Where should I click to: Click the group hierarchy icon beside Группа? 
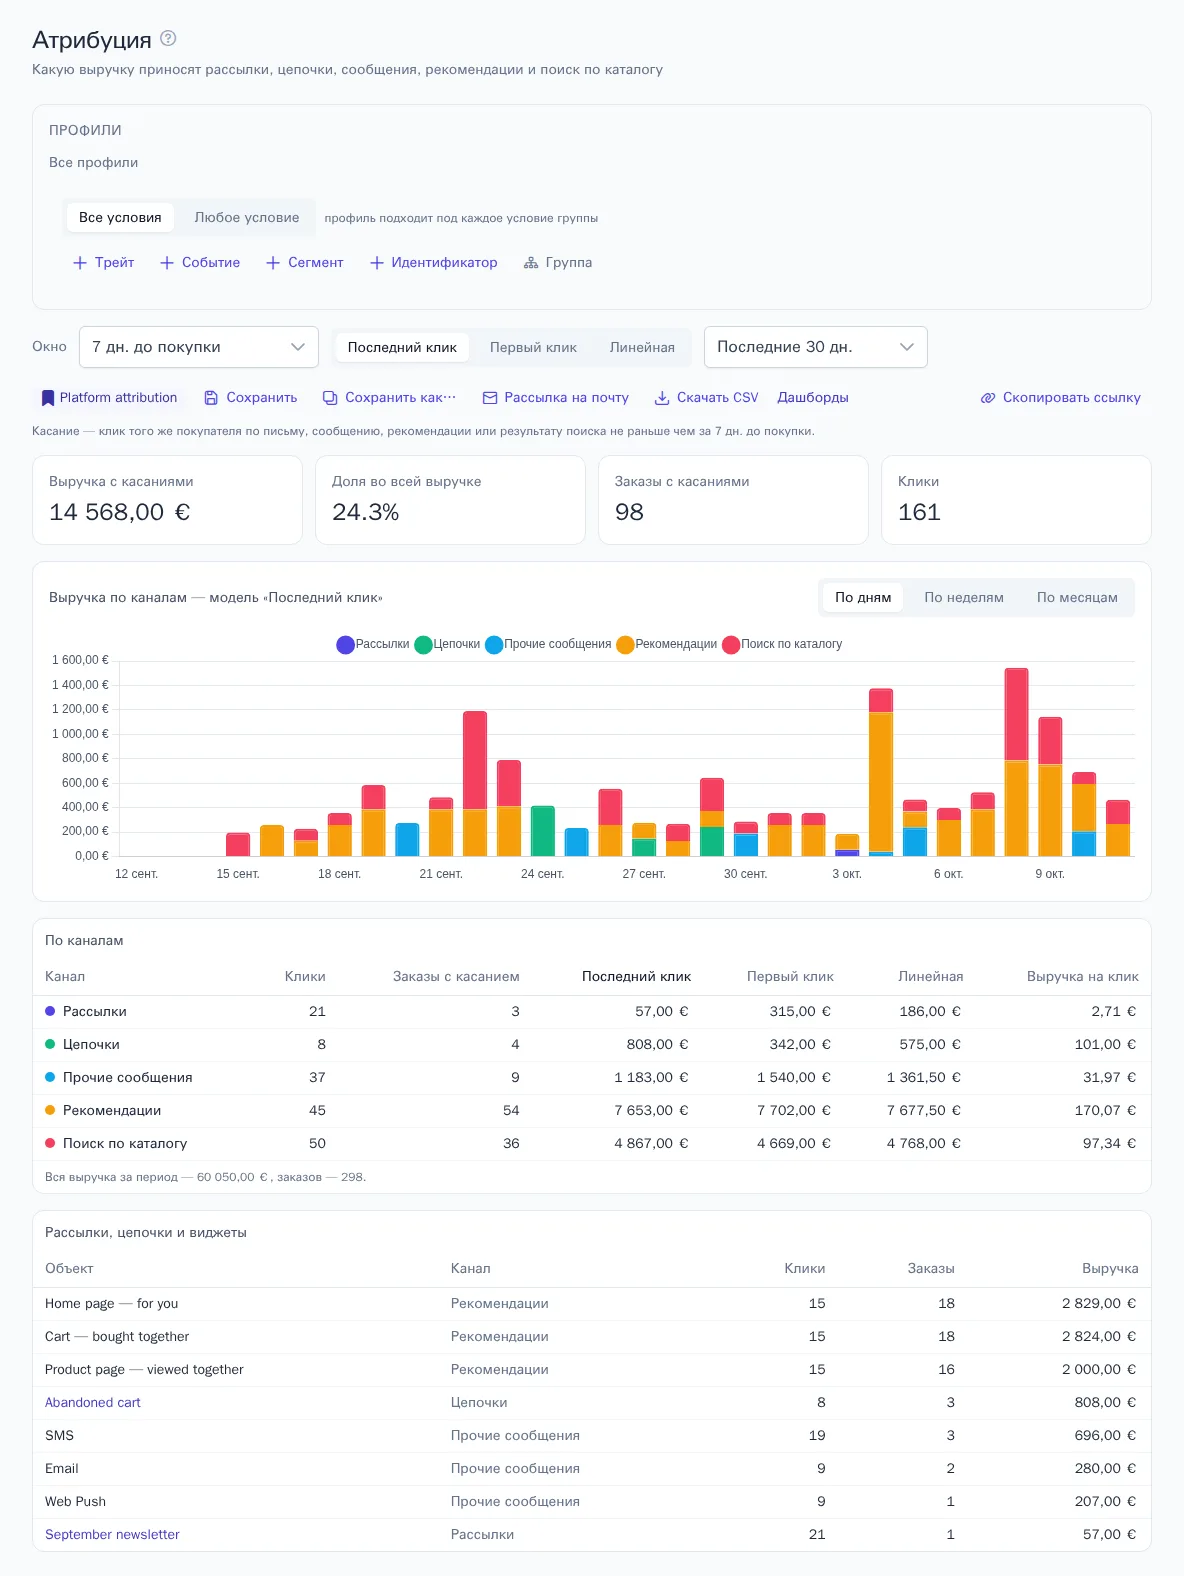pos(531,263)
